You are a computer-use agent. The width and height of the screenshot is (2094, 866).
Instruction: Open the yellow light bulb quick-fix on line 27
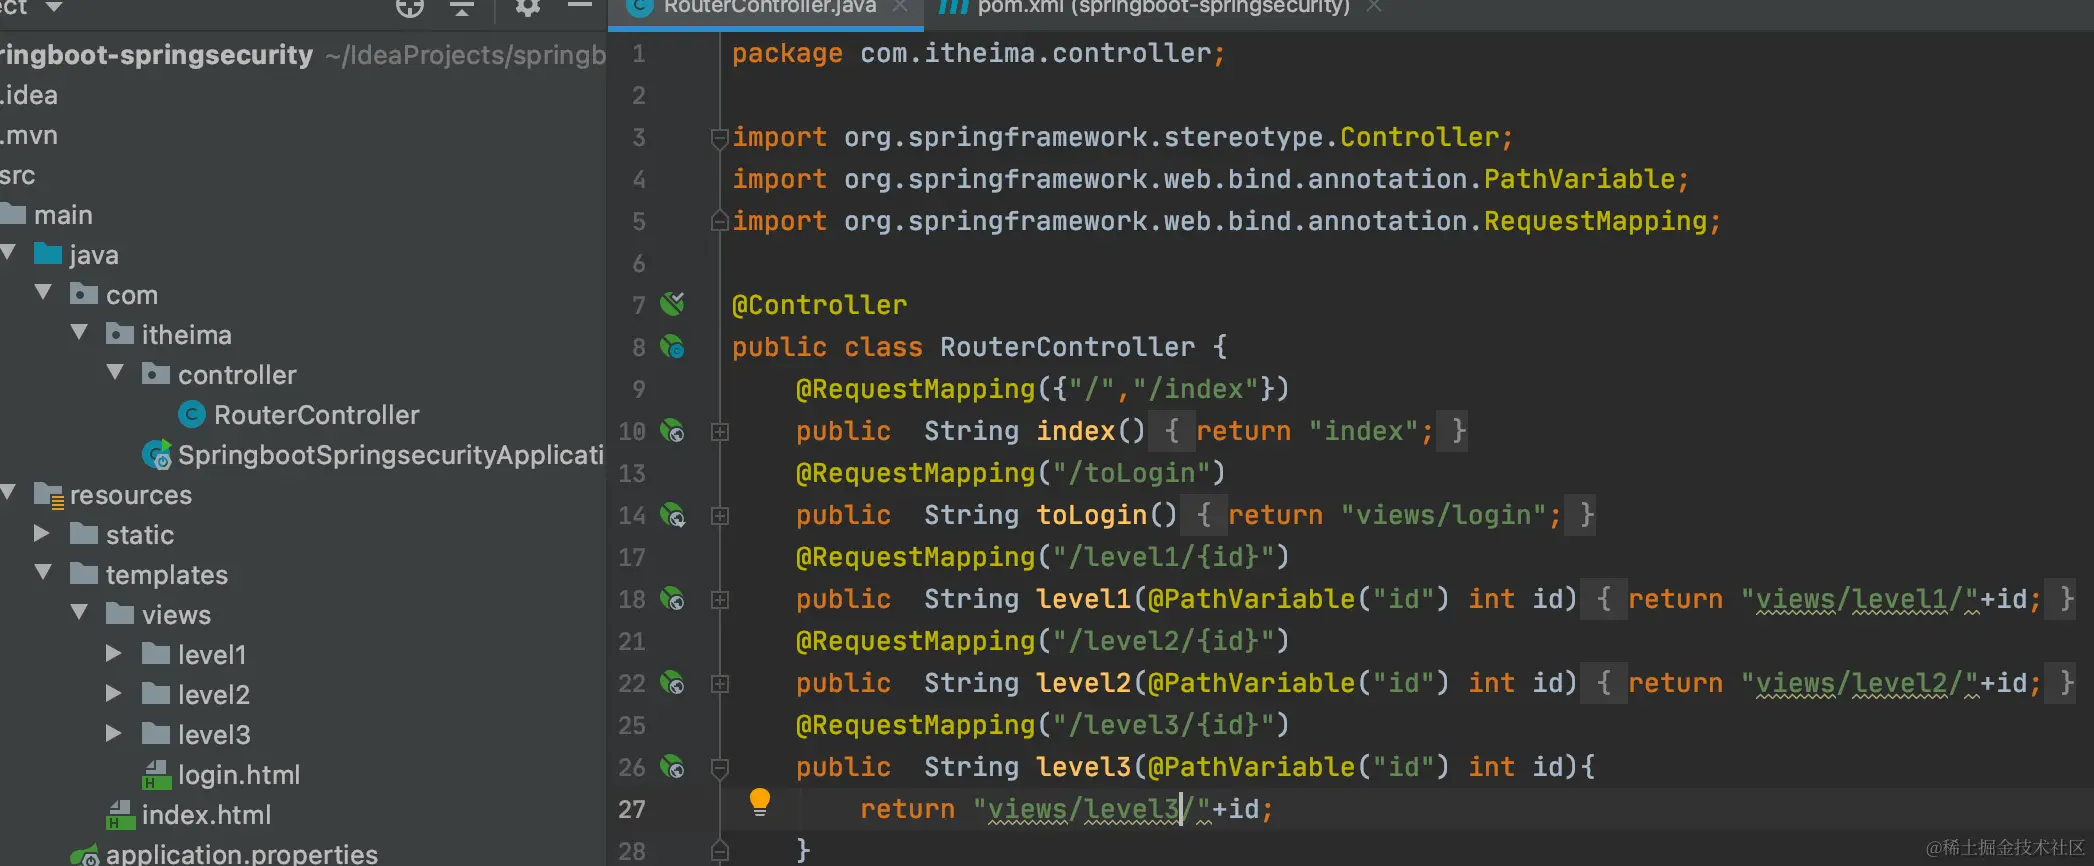[760, 802]
